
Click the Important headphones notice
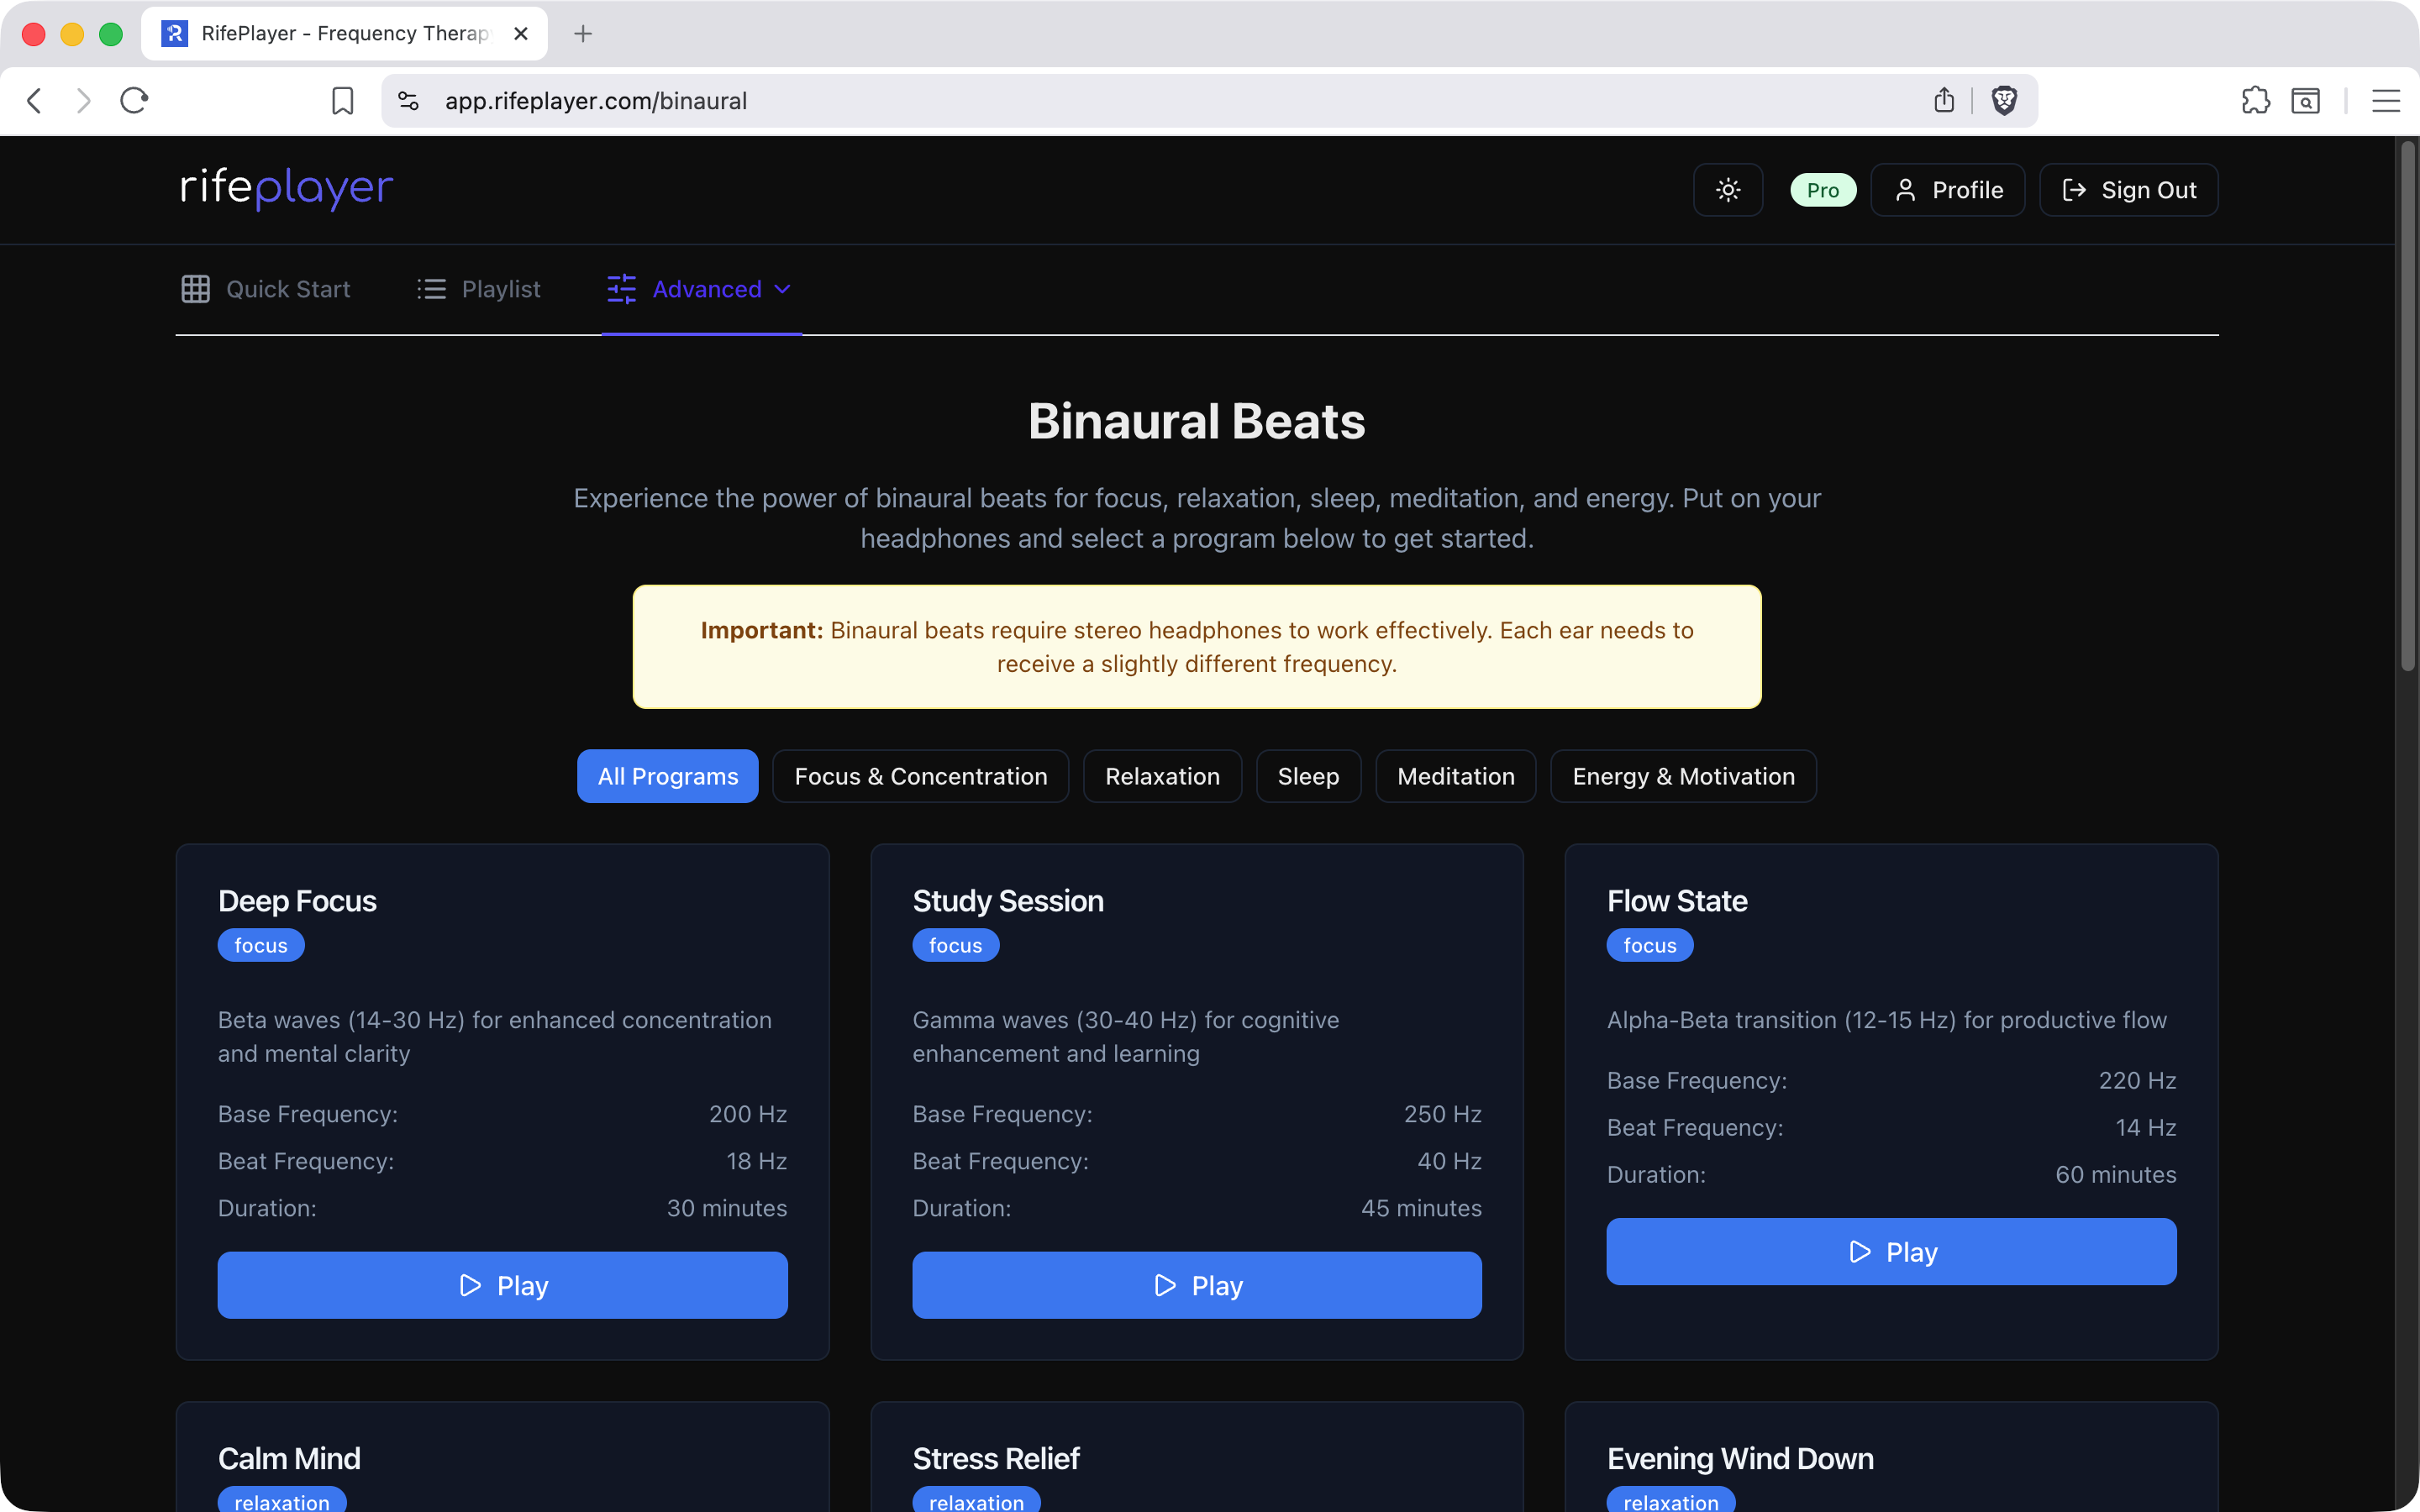coord(1197,647)
